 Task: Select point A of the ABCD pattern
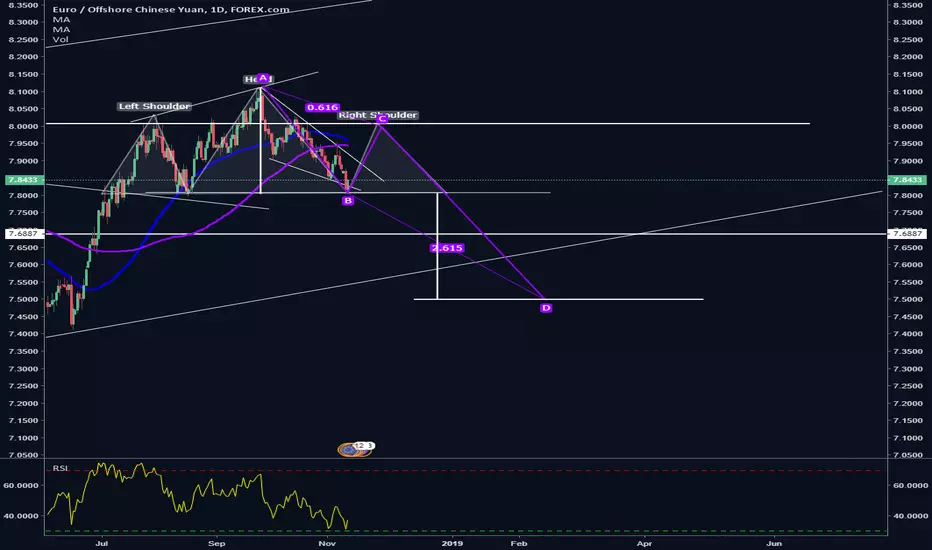pyautogui.click(x=263, y=78)
